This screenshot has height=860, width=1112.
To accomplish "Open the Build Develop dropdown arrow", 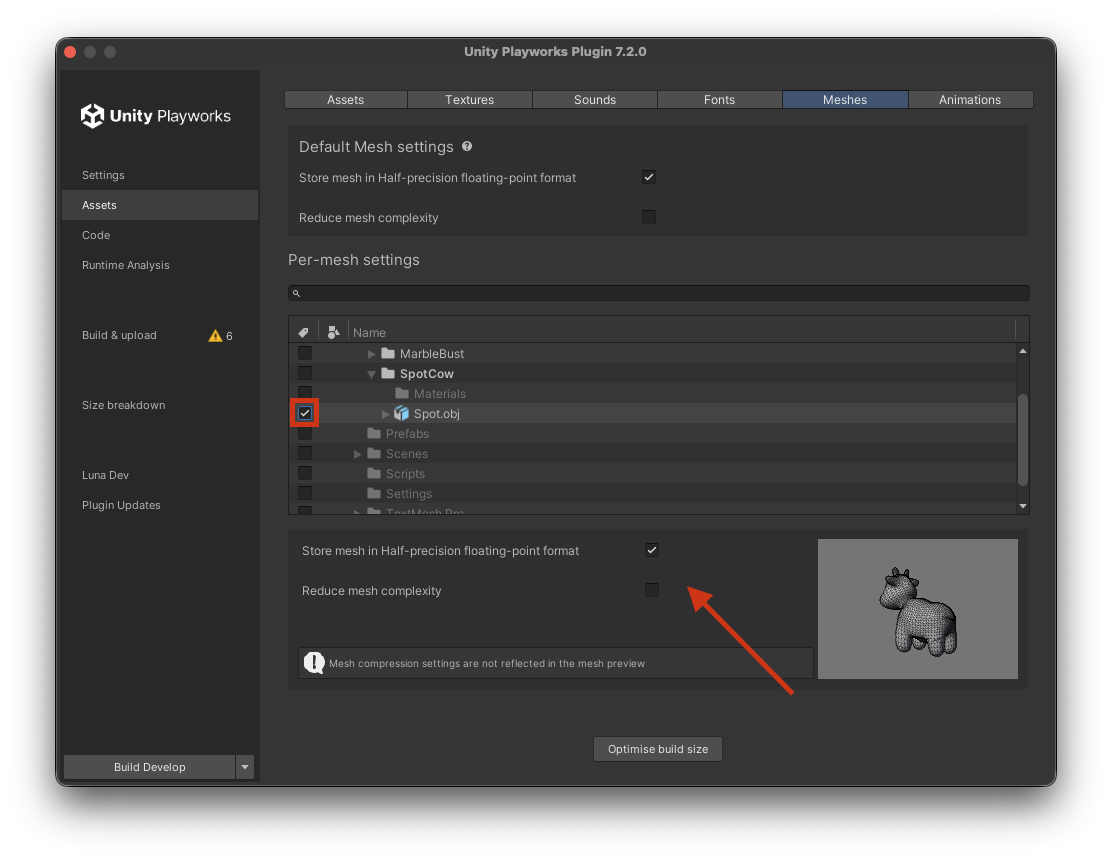I will tap(245, 767).
